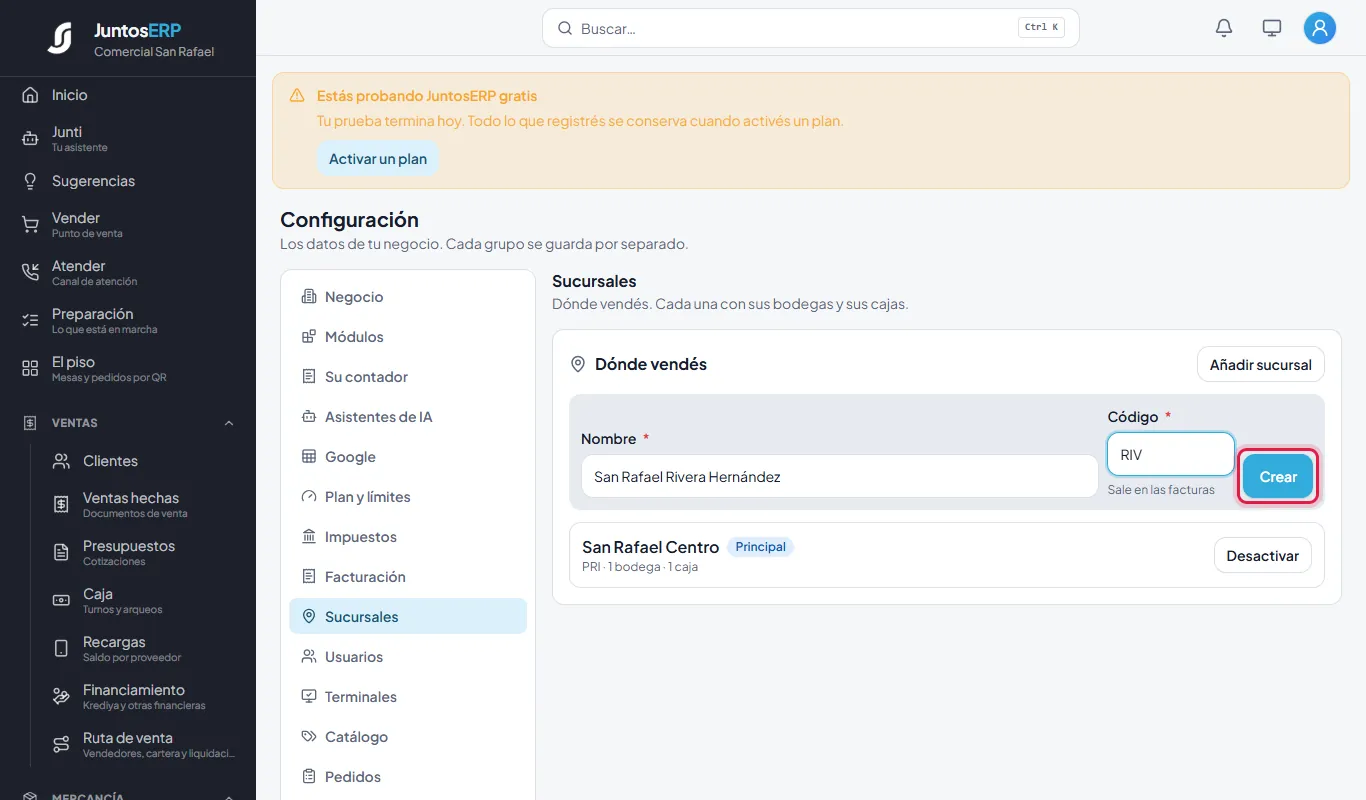Switch to Google settings section
The image size is (1366, 800).
(x=408, y=457)
